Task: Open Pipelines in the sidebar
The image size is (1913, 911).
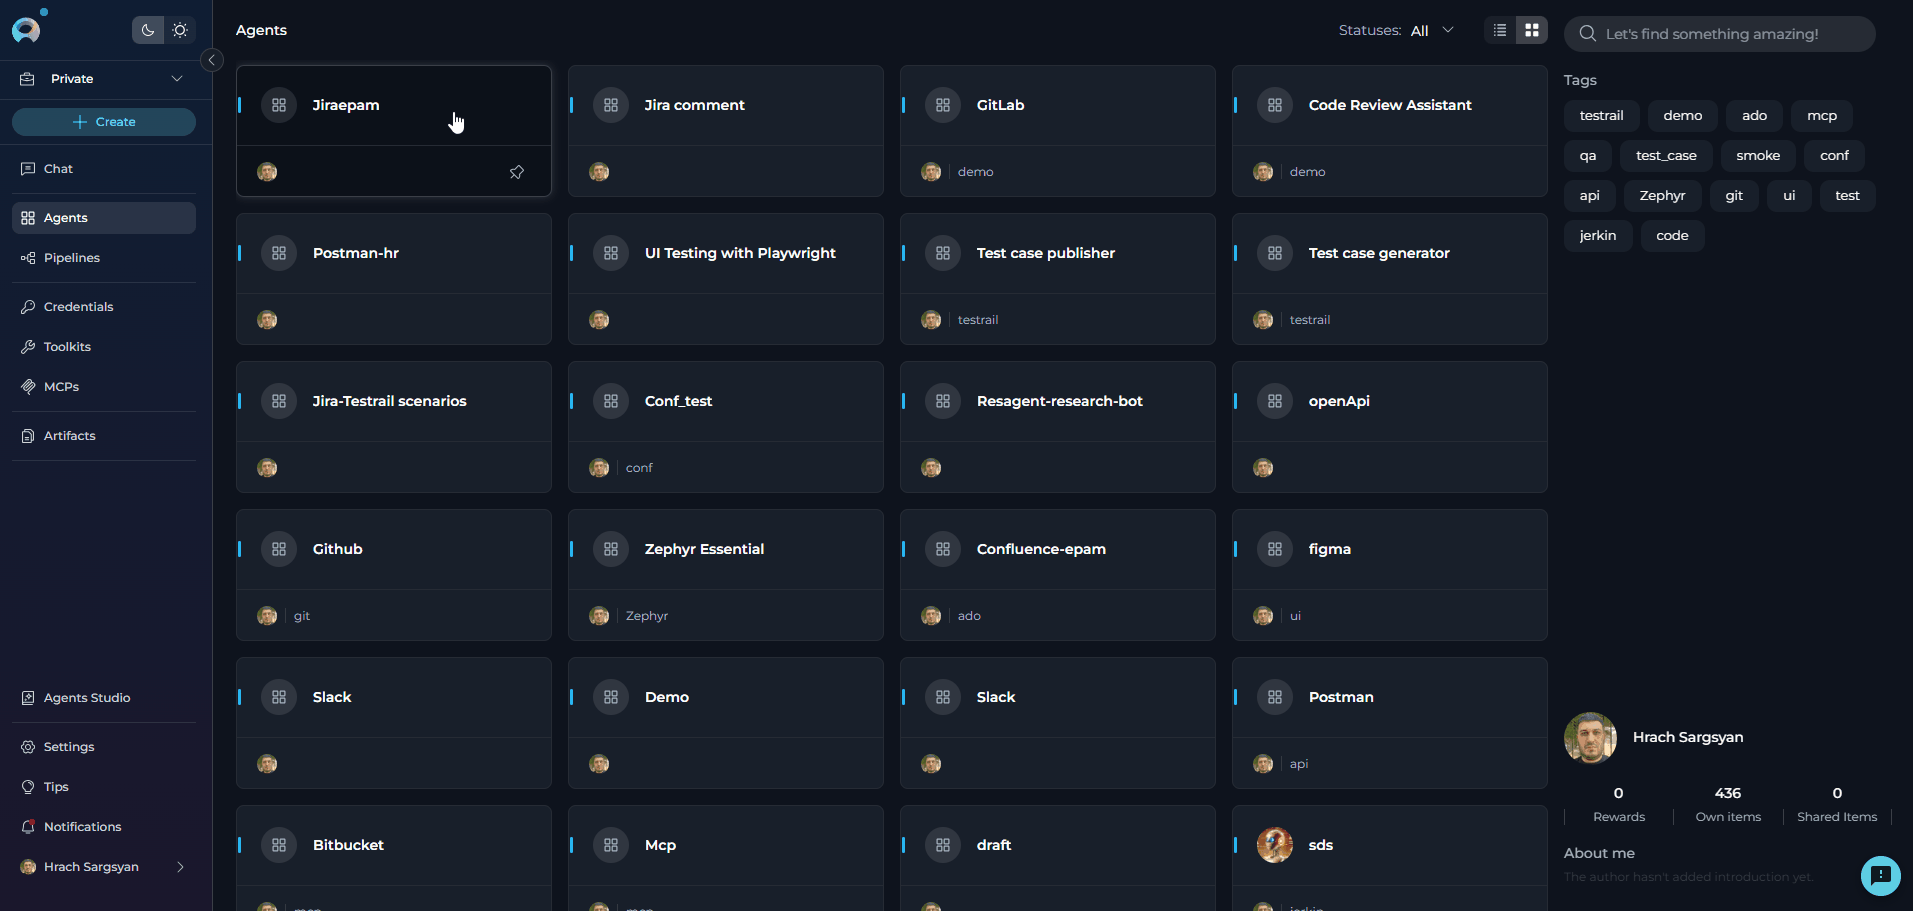Action: pos(104,258)
